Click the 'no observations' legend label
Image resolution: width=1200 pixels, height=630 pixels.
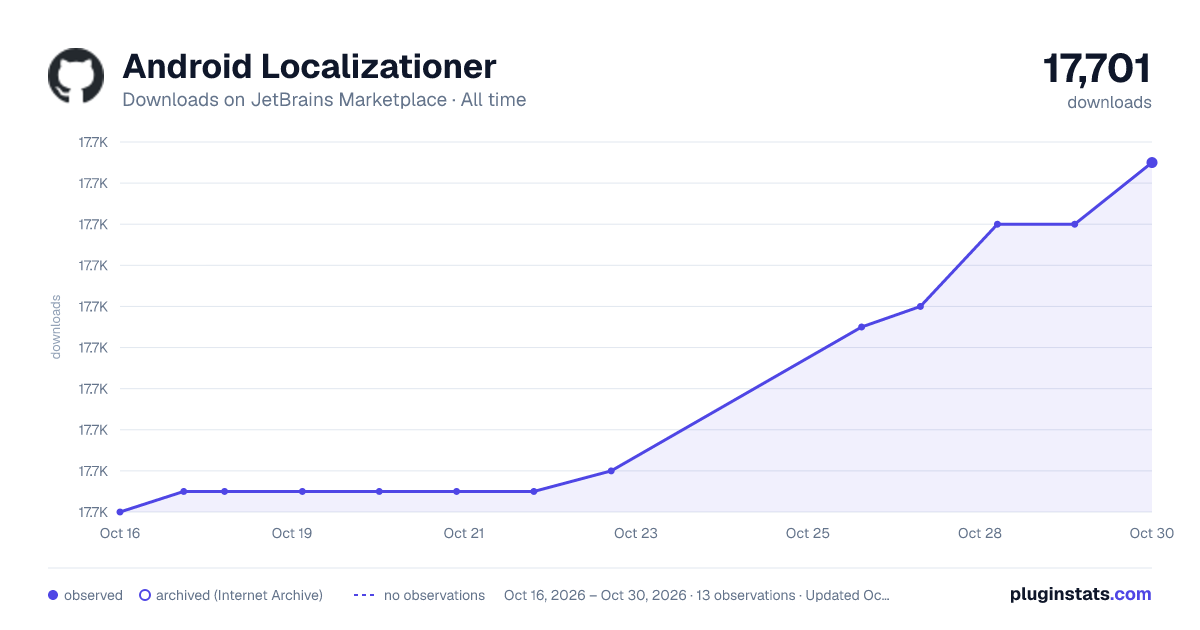(434, 595)
